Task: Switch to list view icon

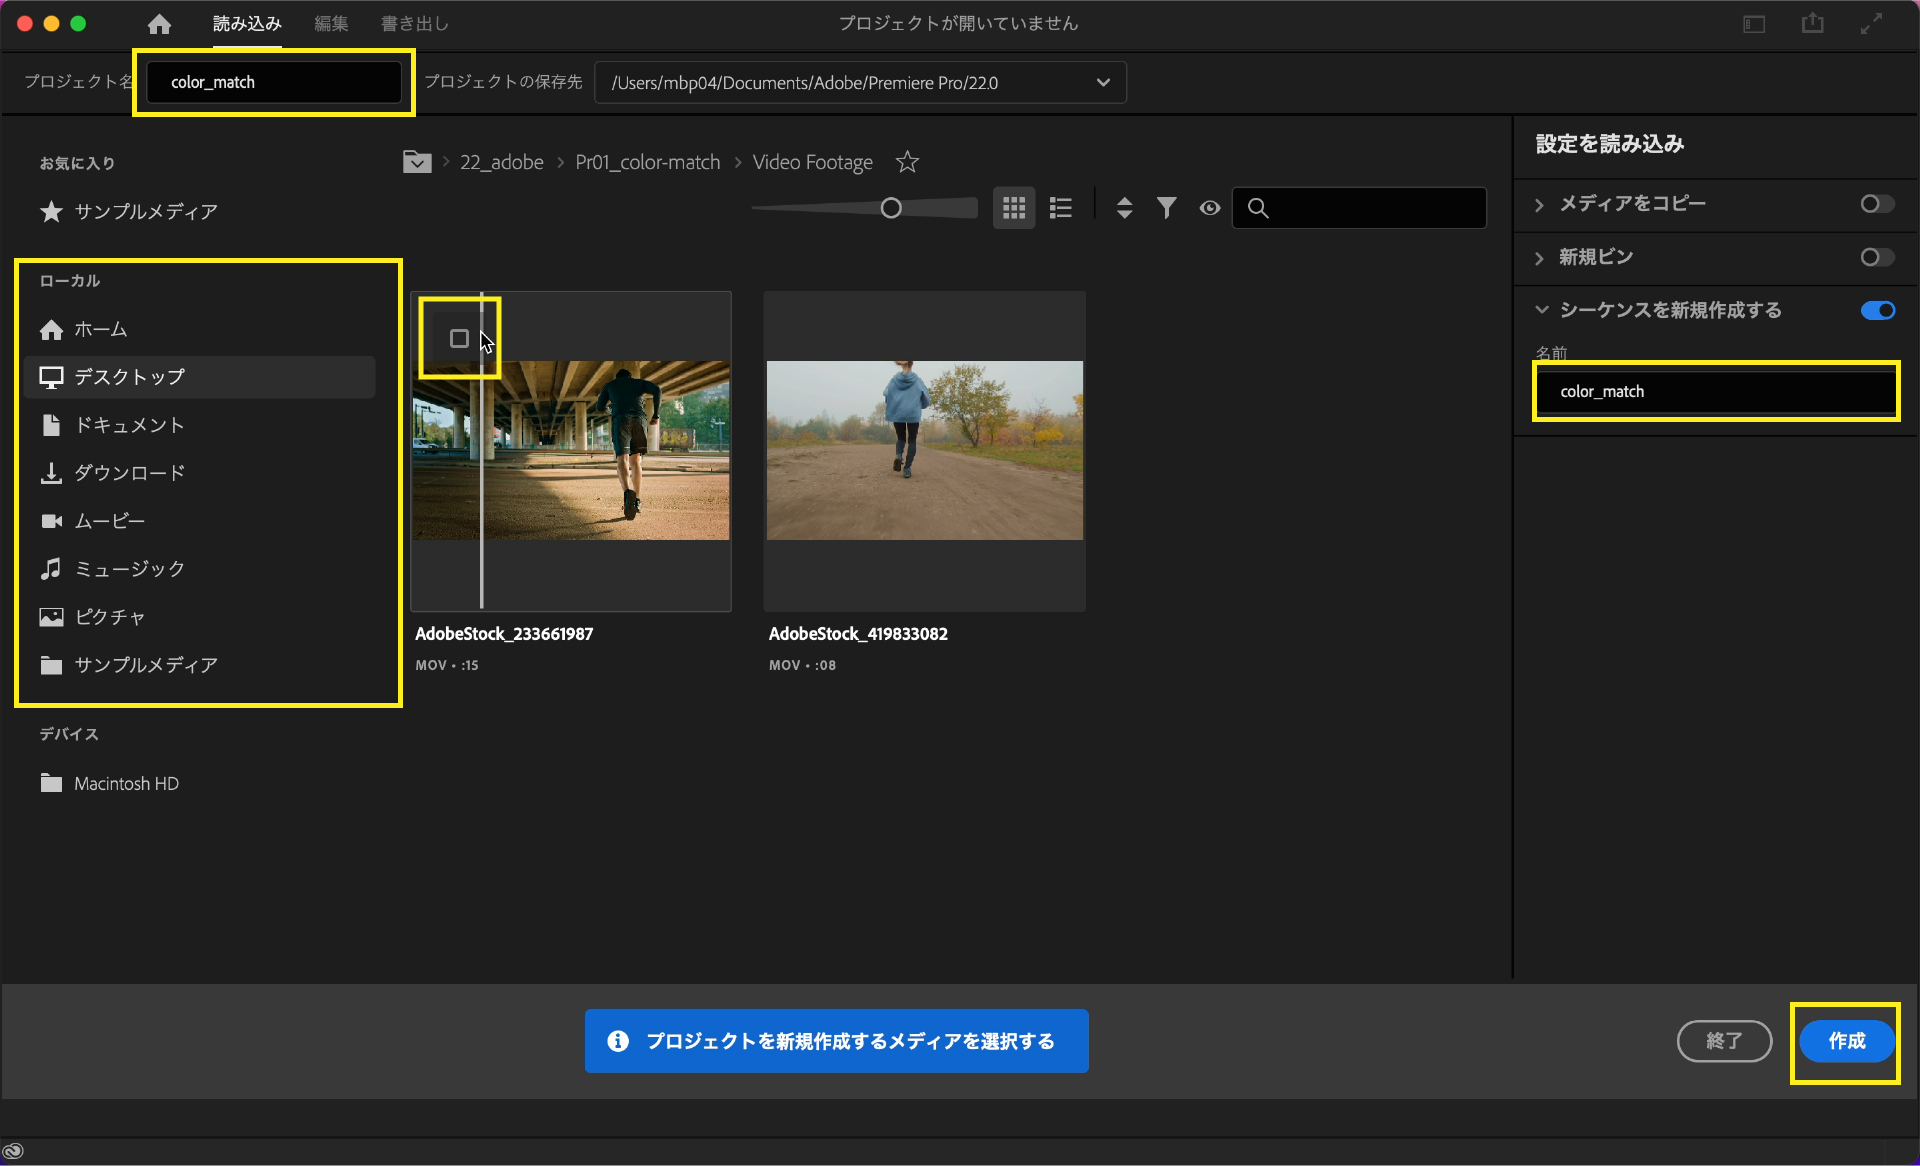Action: tap(1060, 208)
